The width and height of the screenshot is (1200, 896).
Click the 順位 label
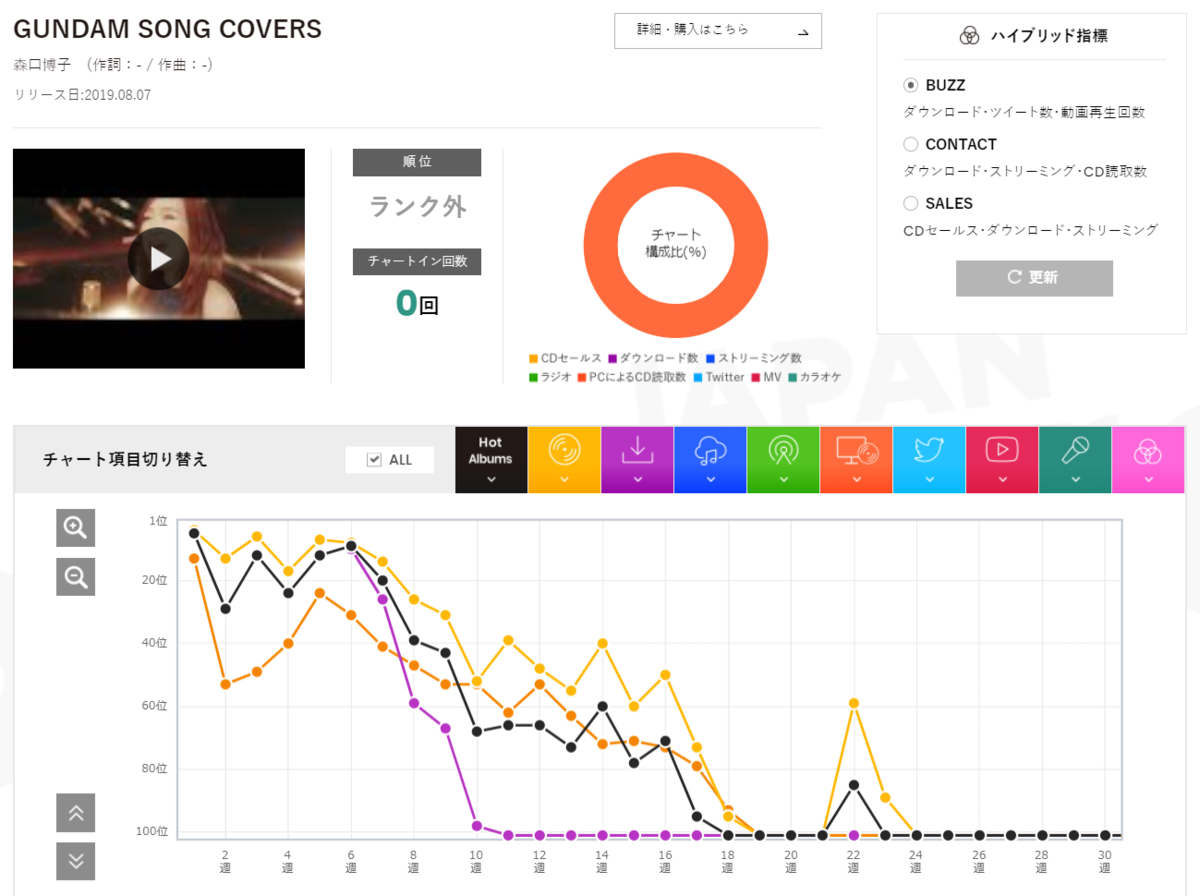pos(417,162)
